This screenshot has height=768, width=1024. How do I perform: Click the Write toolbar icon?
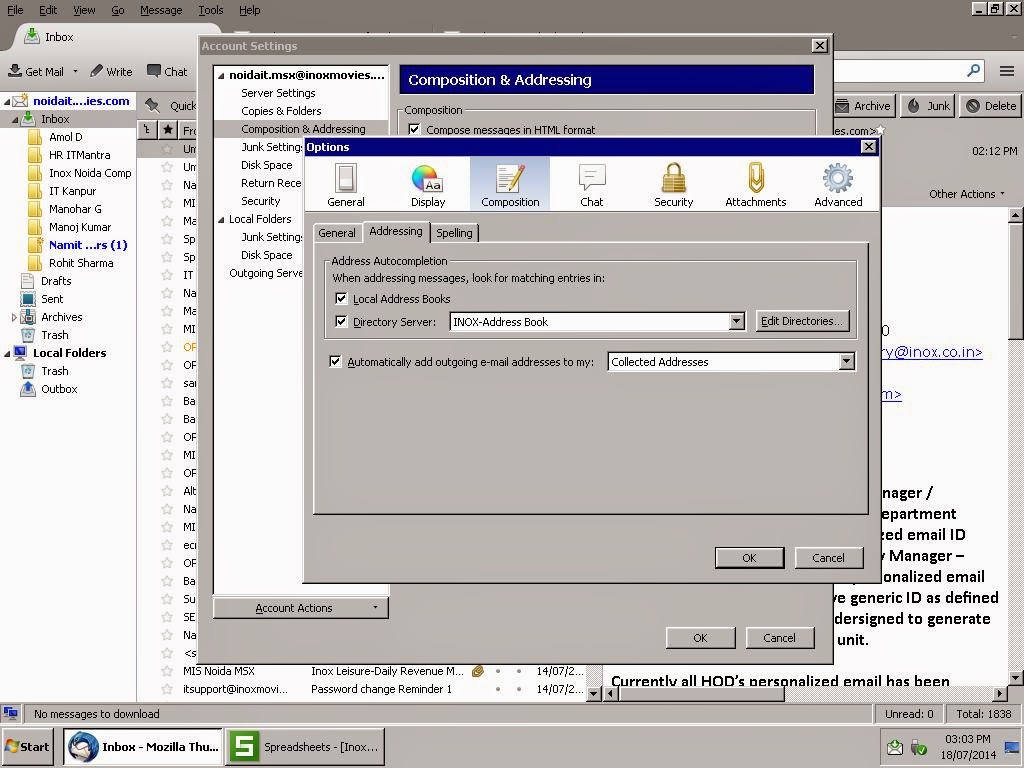pyautogui.click(x=110, y=71)
